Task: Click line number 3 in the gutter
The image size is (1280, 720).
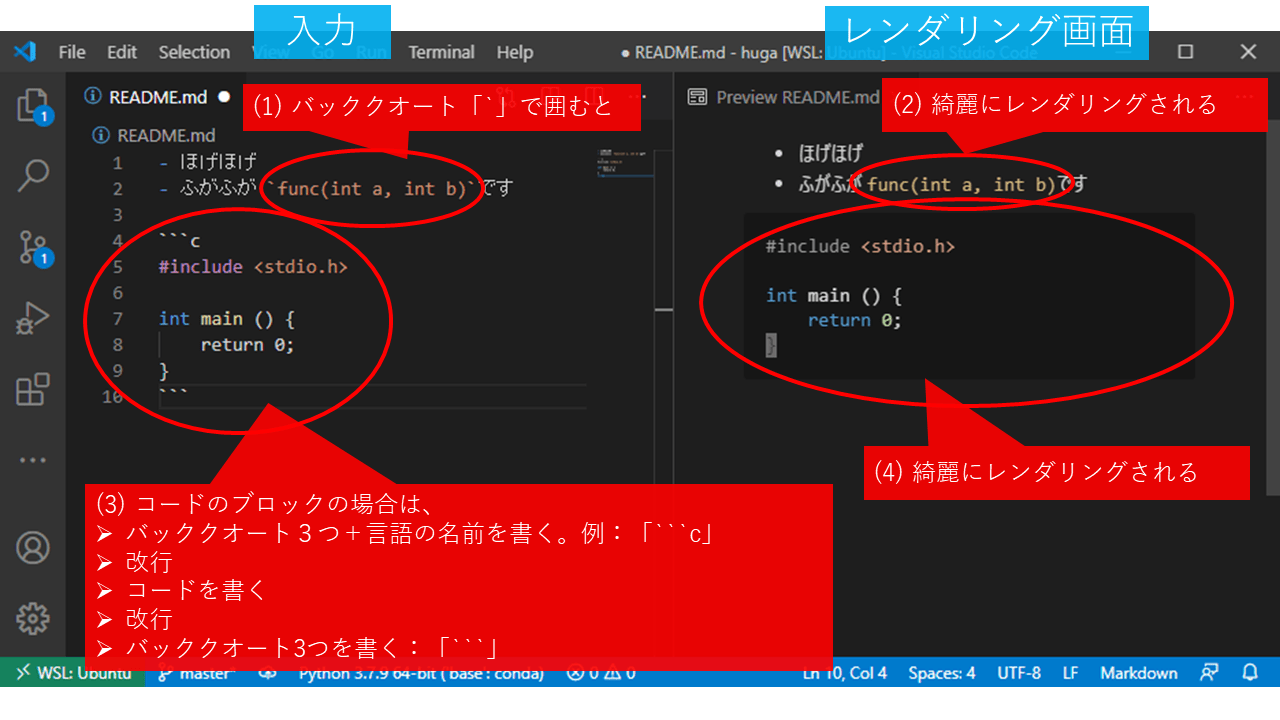Action: 118,214
